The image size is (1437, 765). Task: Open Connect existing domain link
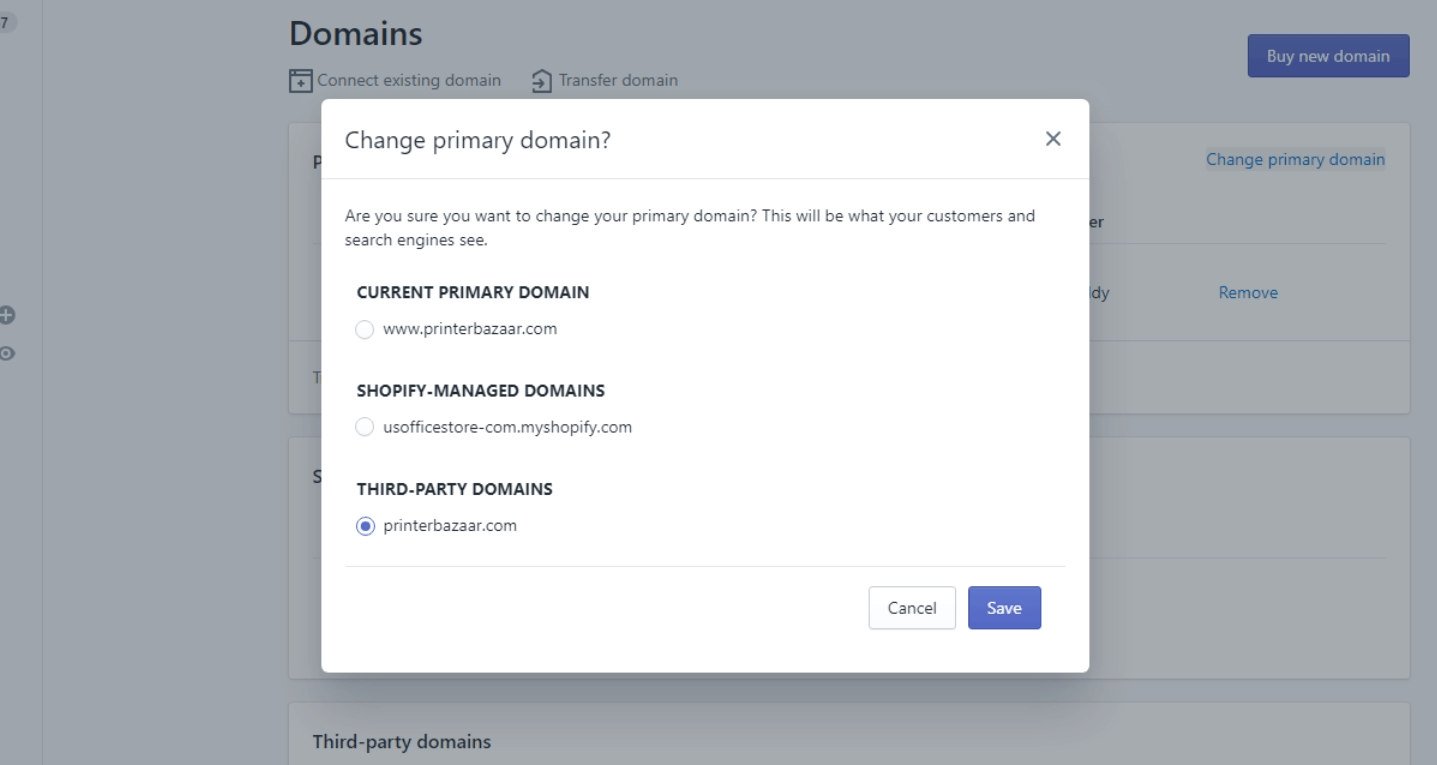tap(409, 80)
